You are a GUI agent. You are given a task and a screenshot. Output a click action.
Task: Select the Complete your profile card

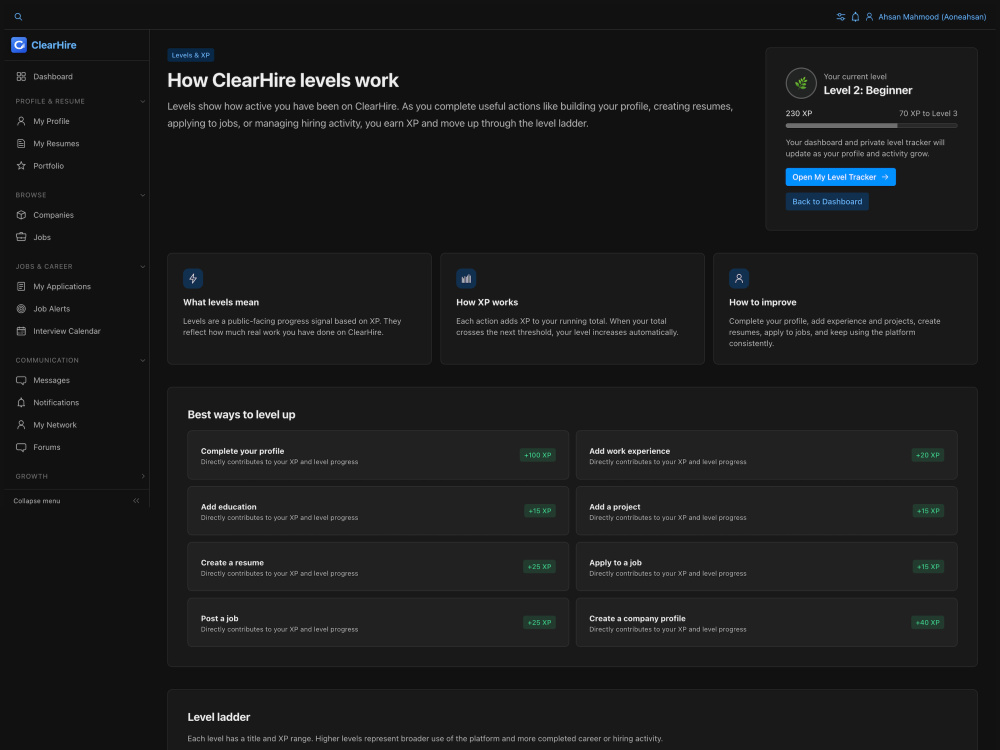[378, 455]
